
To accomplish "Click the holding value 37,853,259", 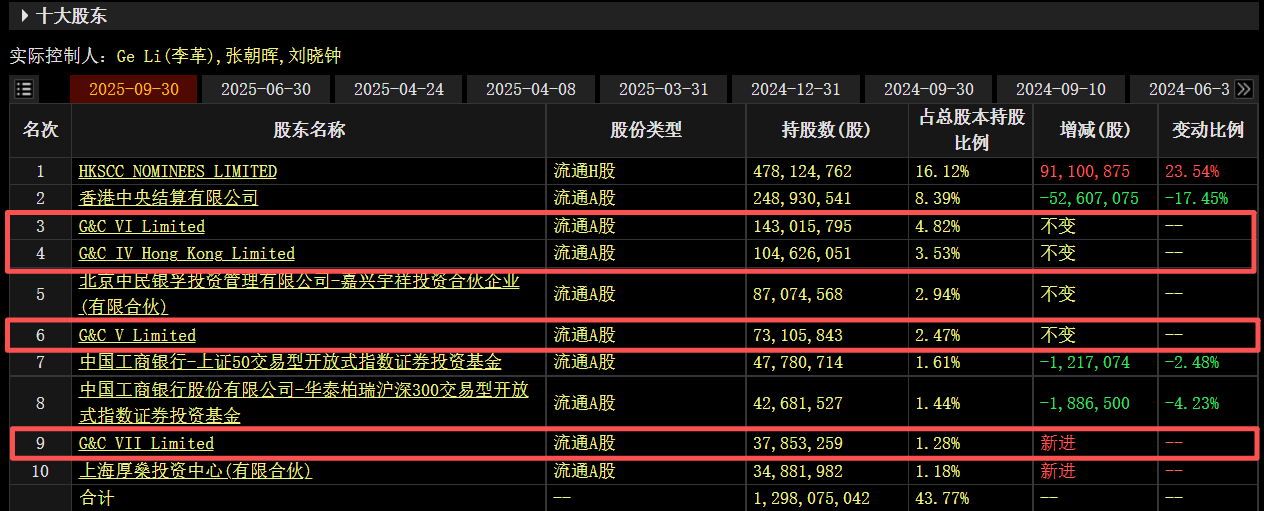I will pyautogui.click(x=798, y=443).
